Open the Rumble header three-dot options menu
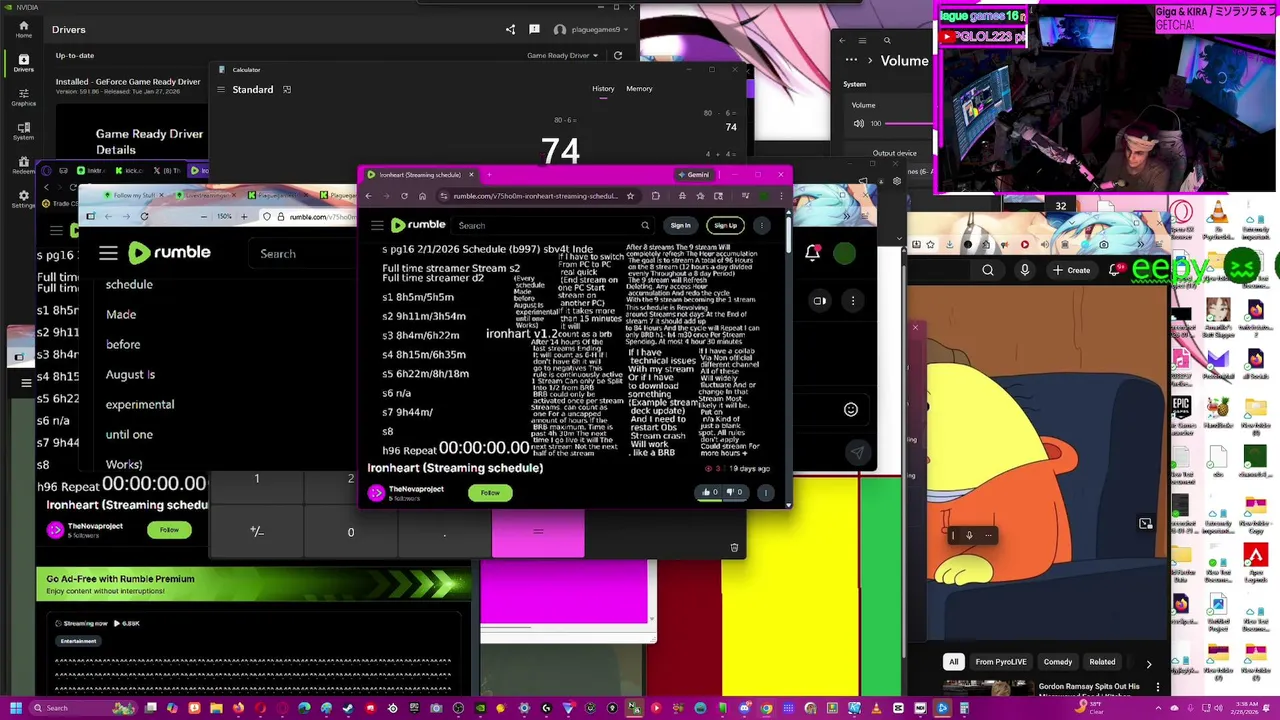Viewport: 1280px width, 720px height. (x=762, y=226)
